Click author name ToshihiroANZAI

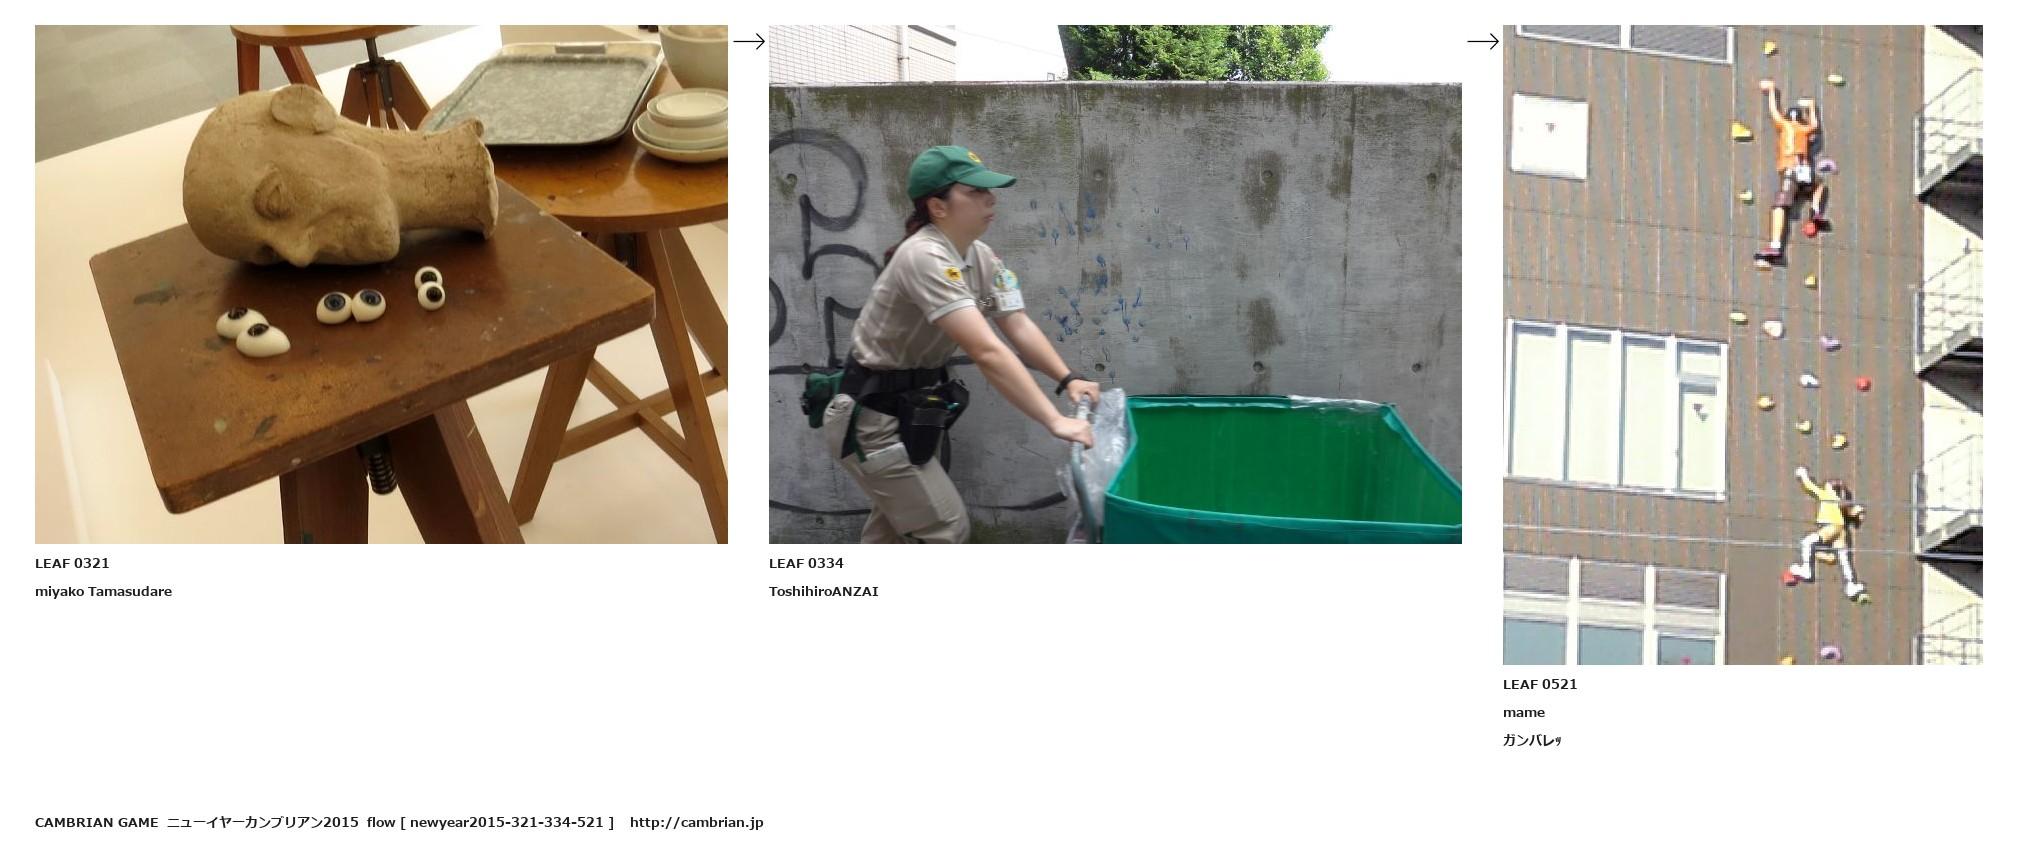click(823, 591)
